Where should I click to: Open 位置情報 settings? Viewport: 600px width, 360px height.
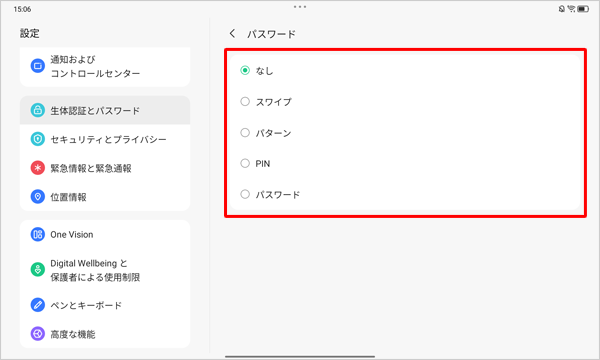(105, 197)
